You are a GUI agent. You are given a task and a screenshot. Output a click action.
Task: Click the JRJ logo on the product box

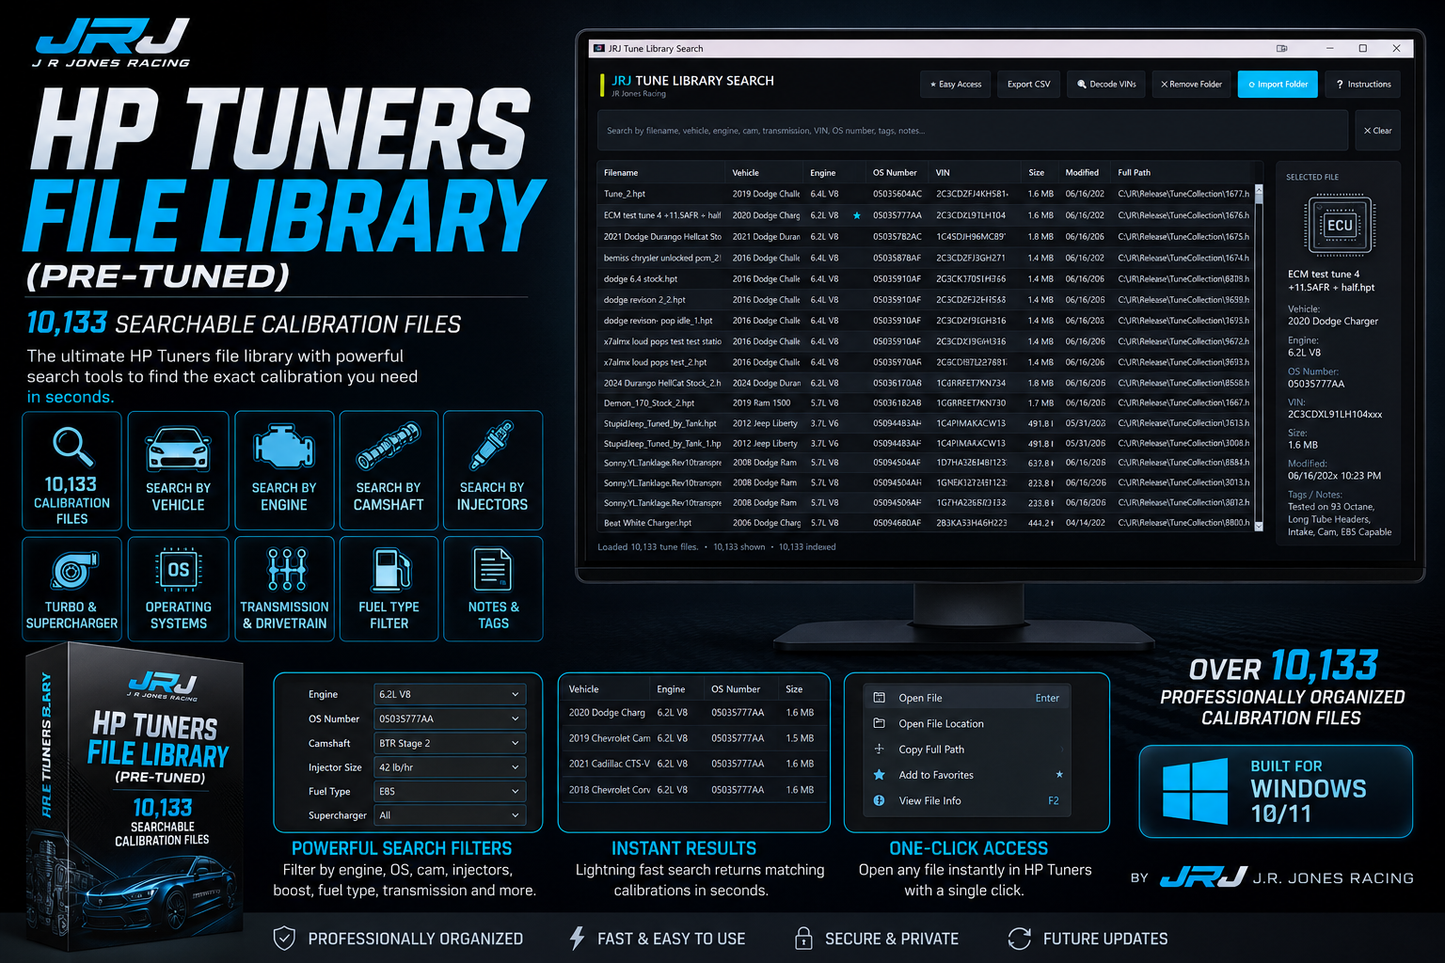pos(162,684)
